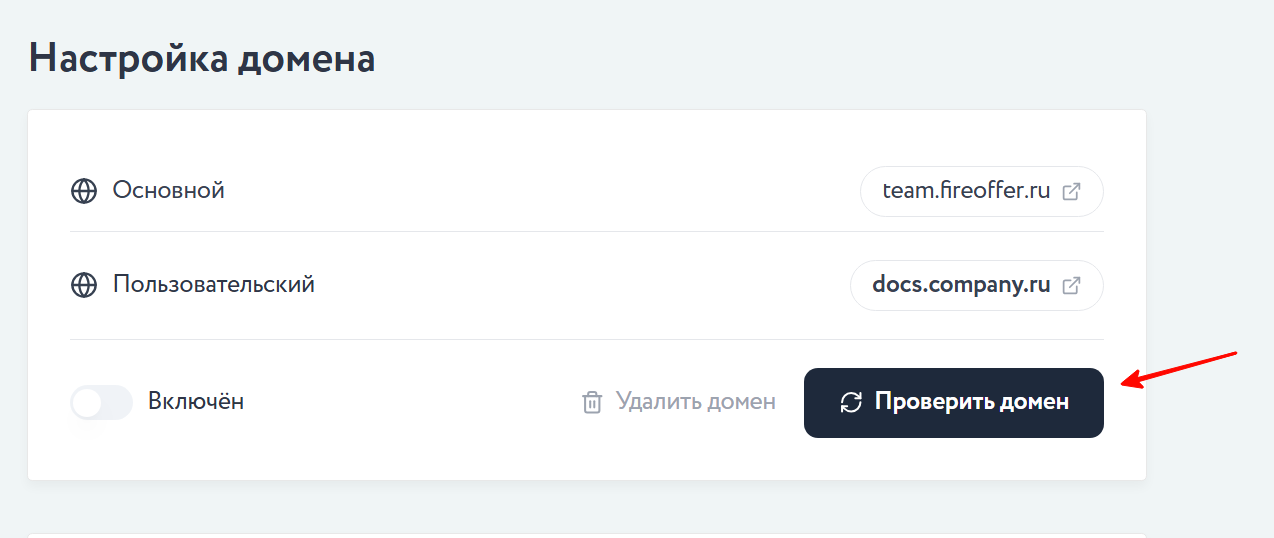Open the team.fireoffer.ru domain link
Image resolution: width=1274 pixels, height=538 pixels.
(966, 191)
